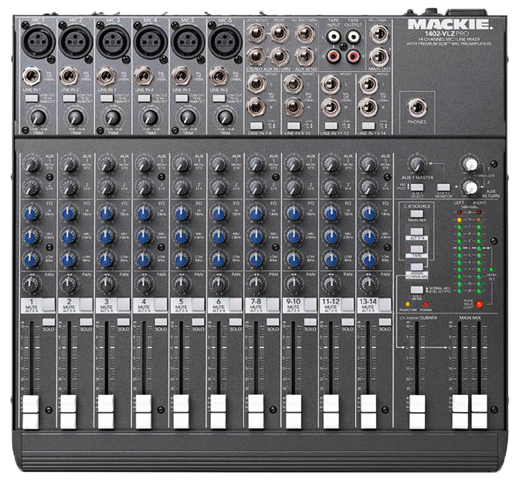Click the channel 5 TRIM knob
This screenshot has width=519, height=480.
(188, 117)
